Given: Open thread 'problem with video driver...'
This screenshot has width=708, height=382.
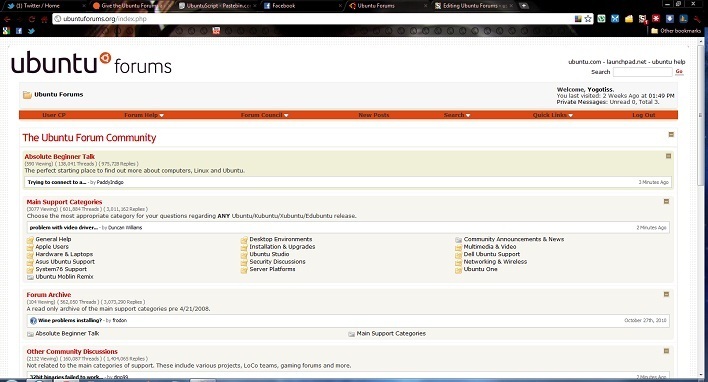Looking at the screenshot, I should pos(64,228).
